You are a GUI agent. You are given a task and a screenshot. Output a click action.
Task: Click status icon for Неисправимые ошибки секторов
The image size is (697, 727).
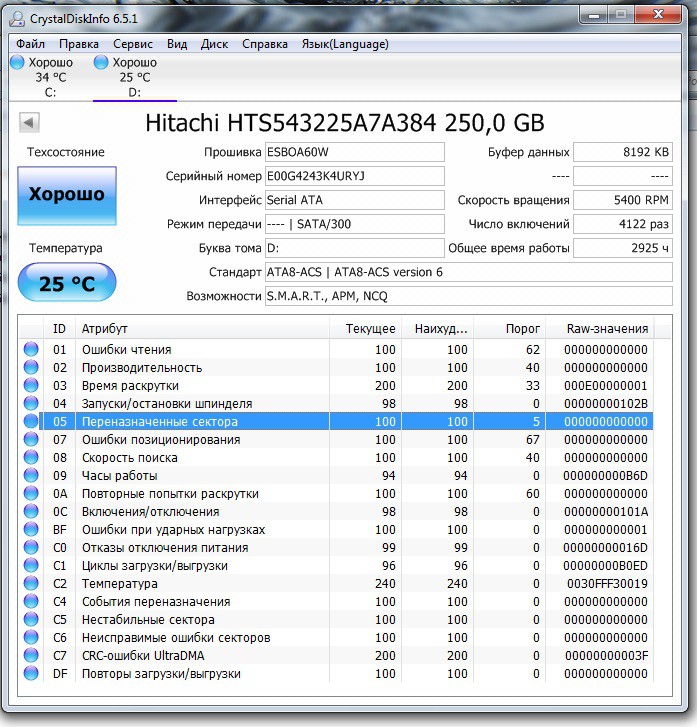(31, 638)
